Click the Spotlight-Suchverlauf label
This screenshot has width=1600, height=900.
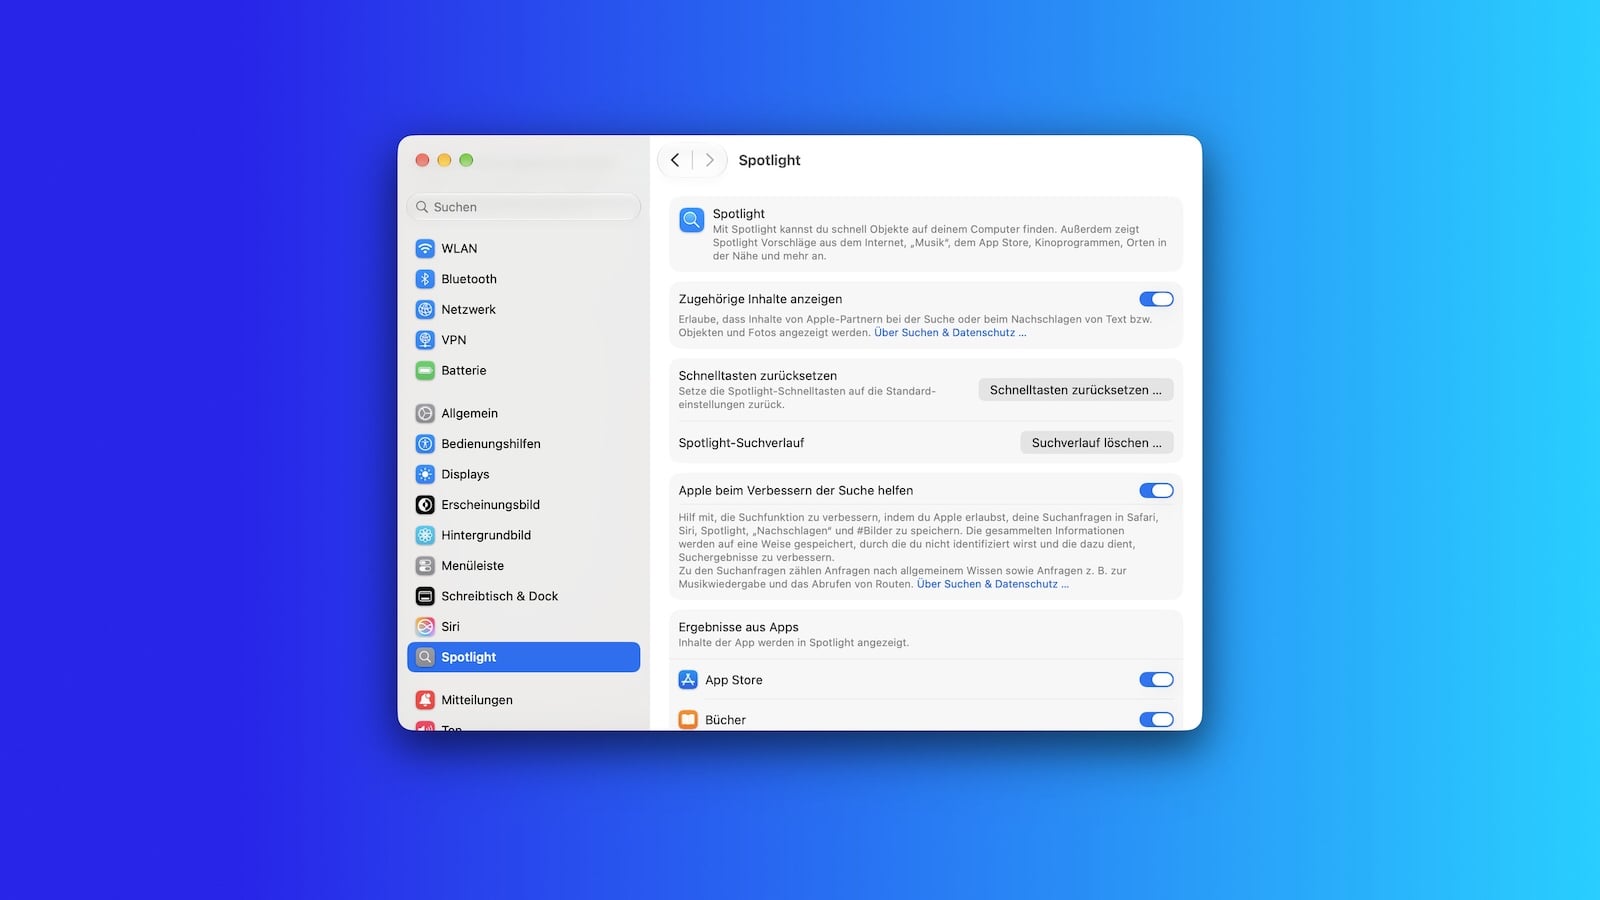tap(741, 443)
